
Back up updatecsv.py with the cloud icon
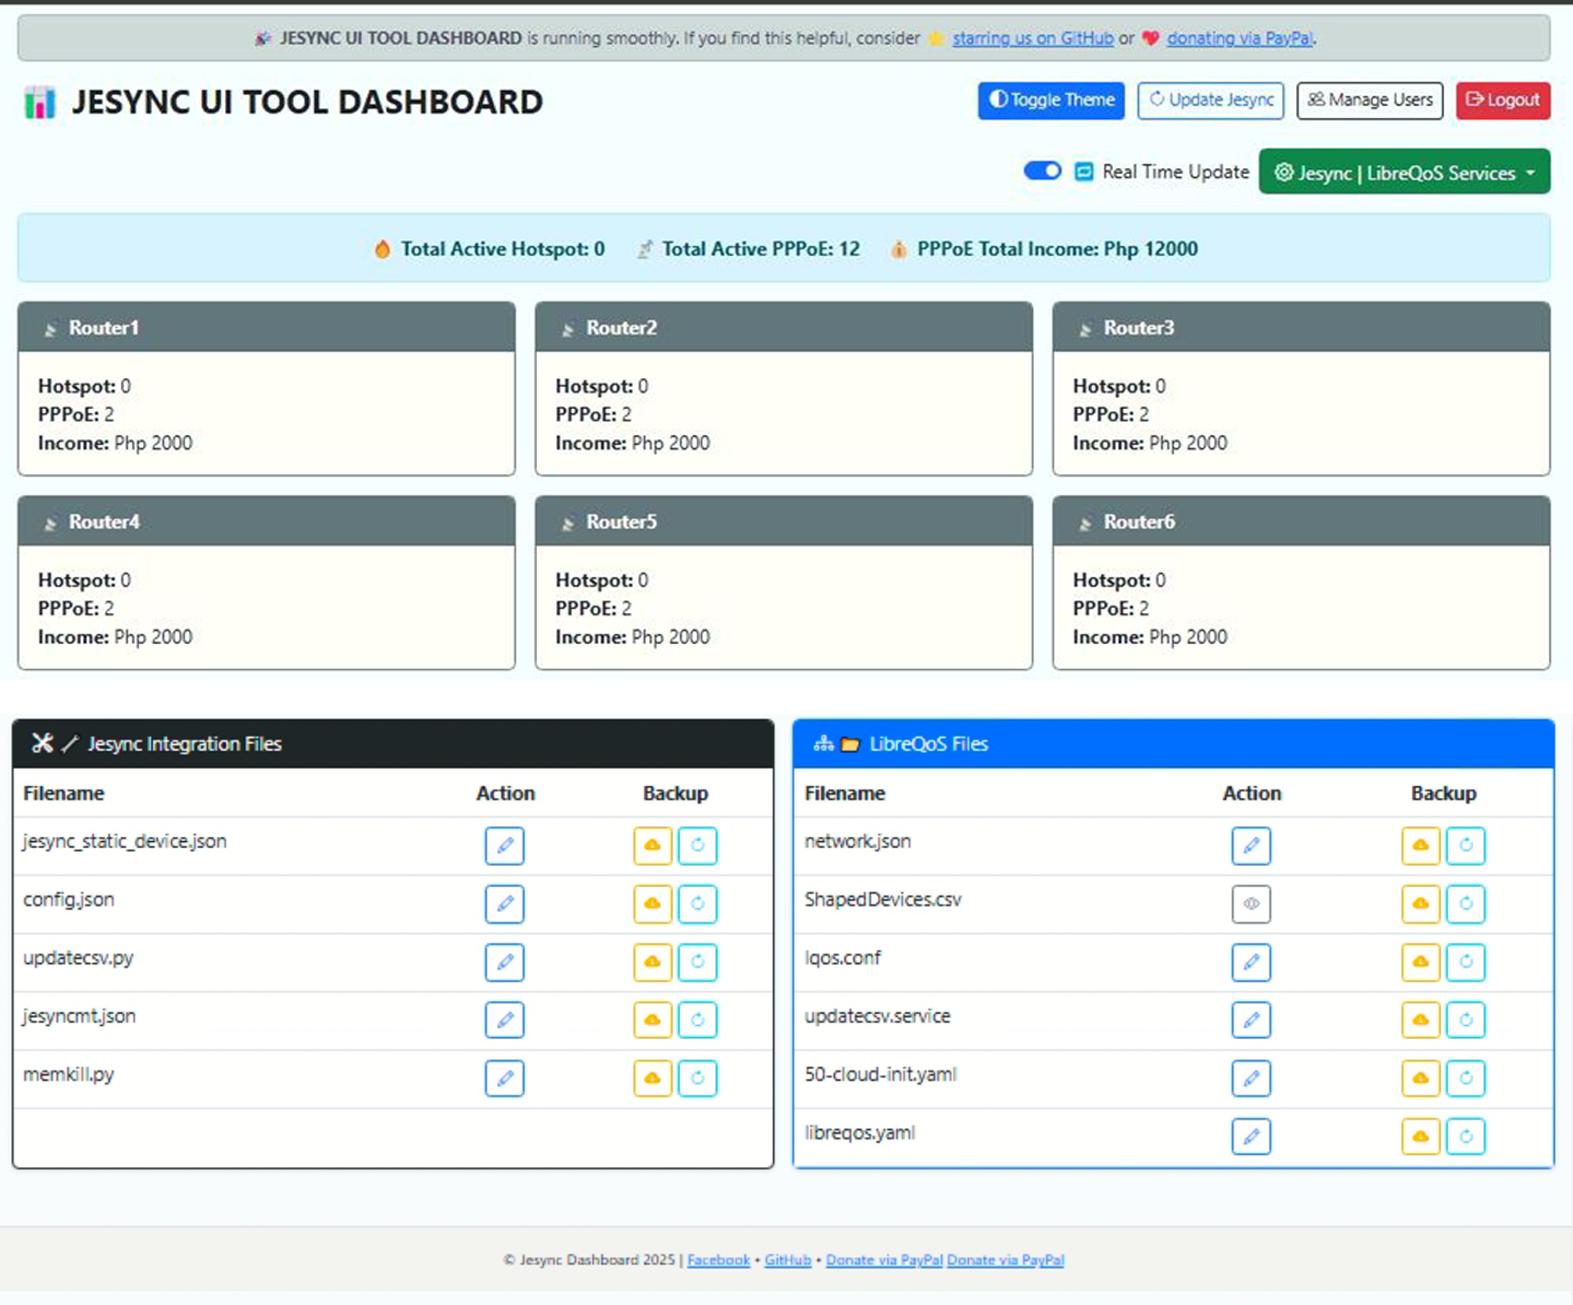tap(653, 962)
